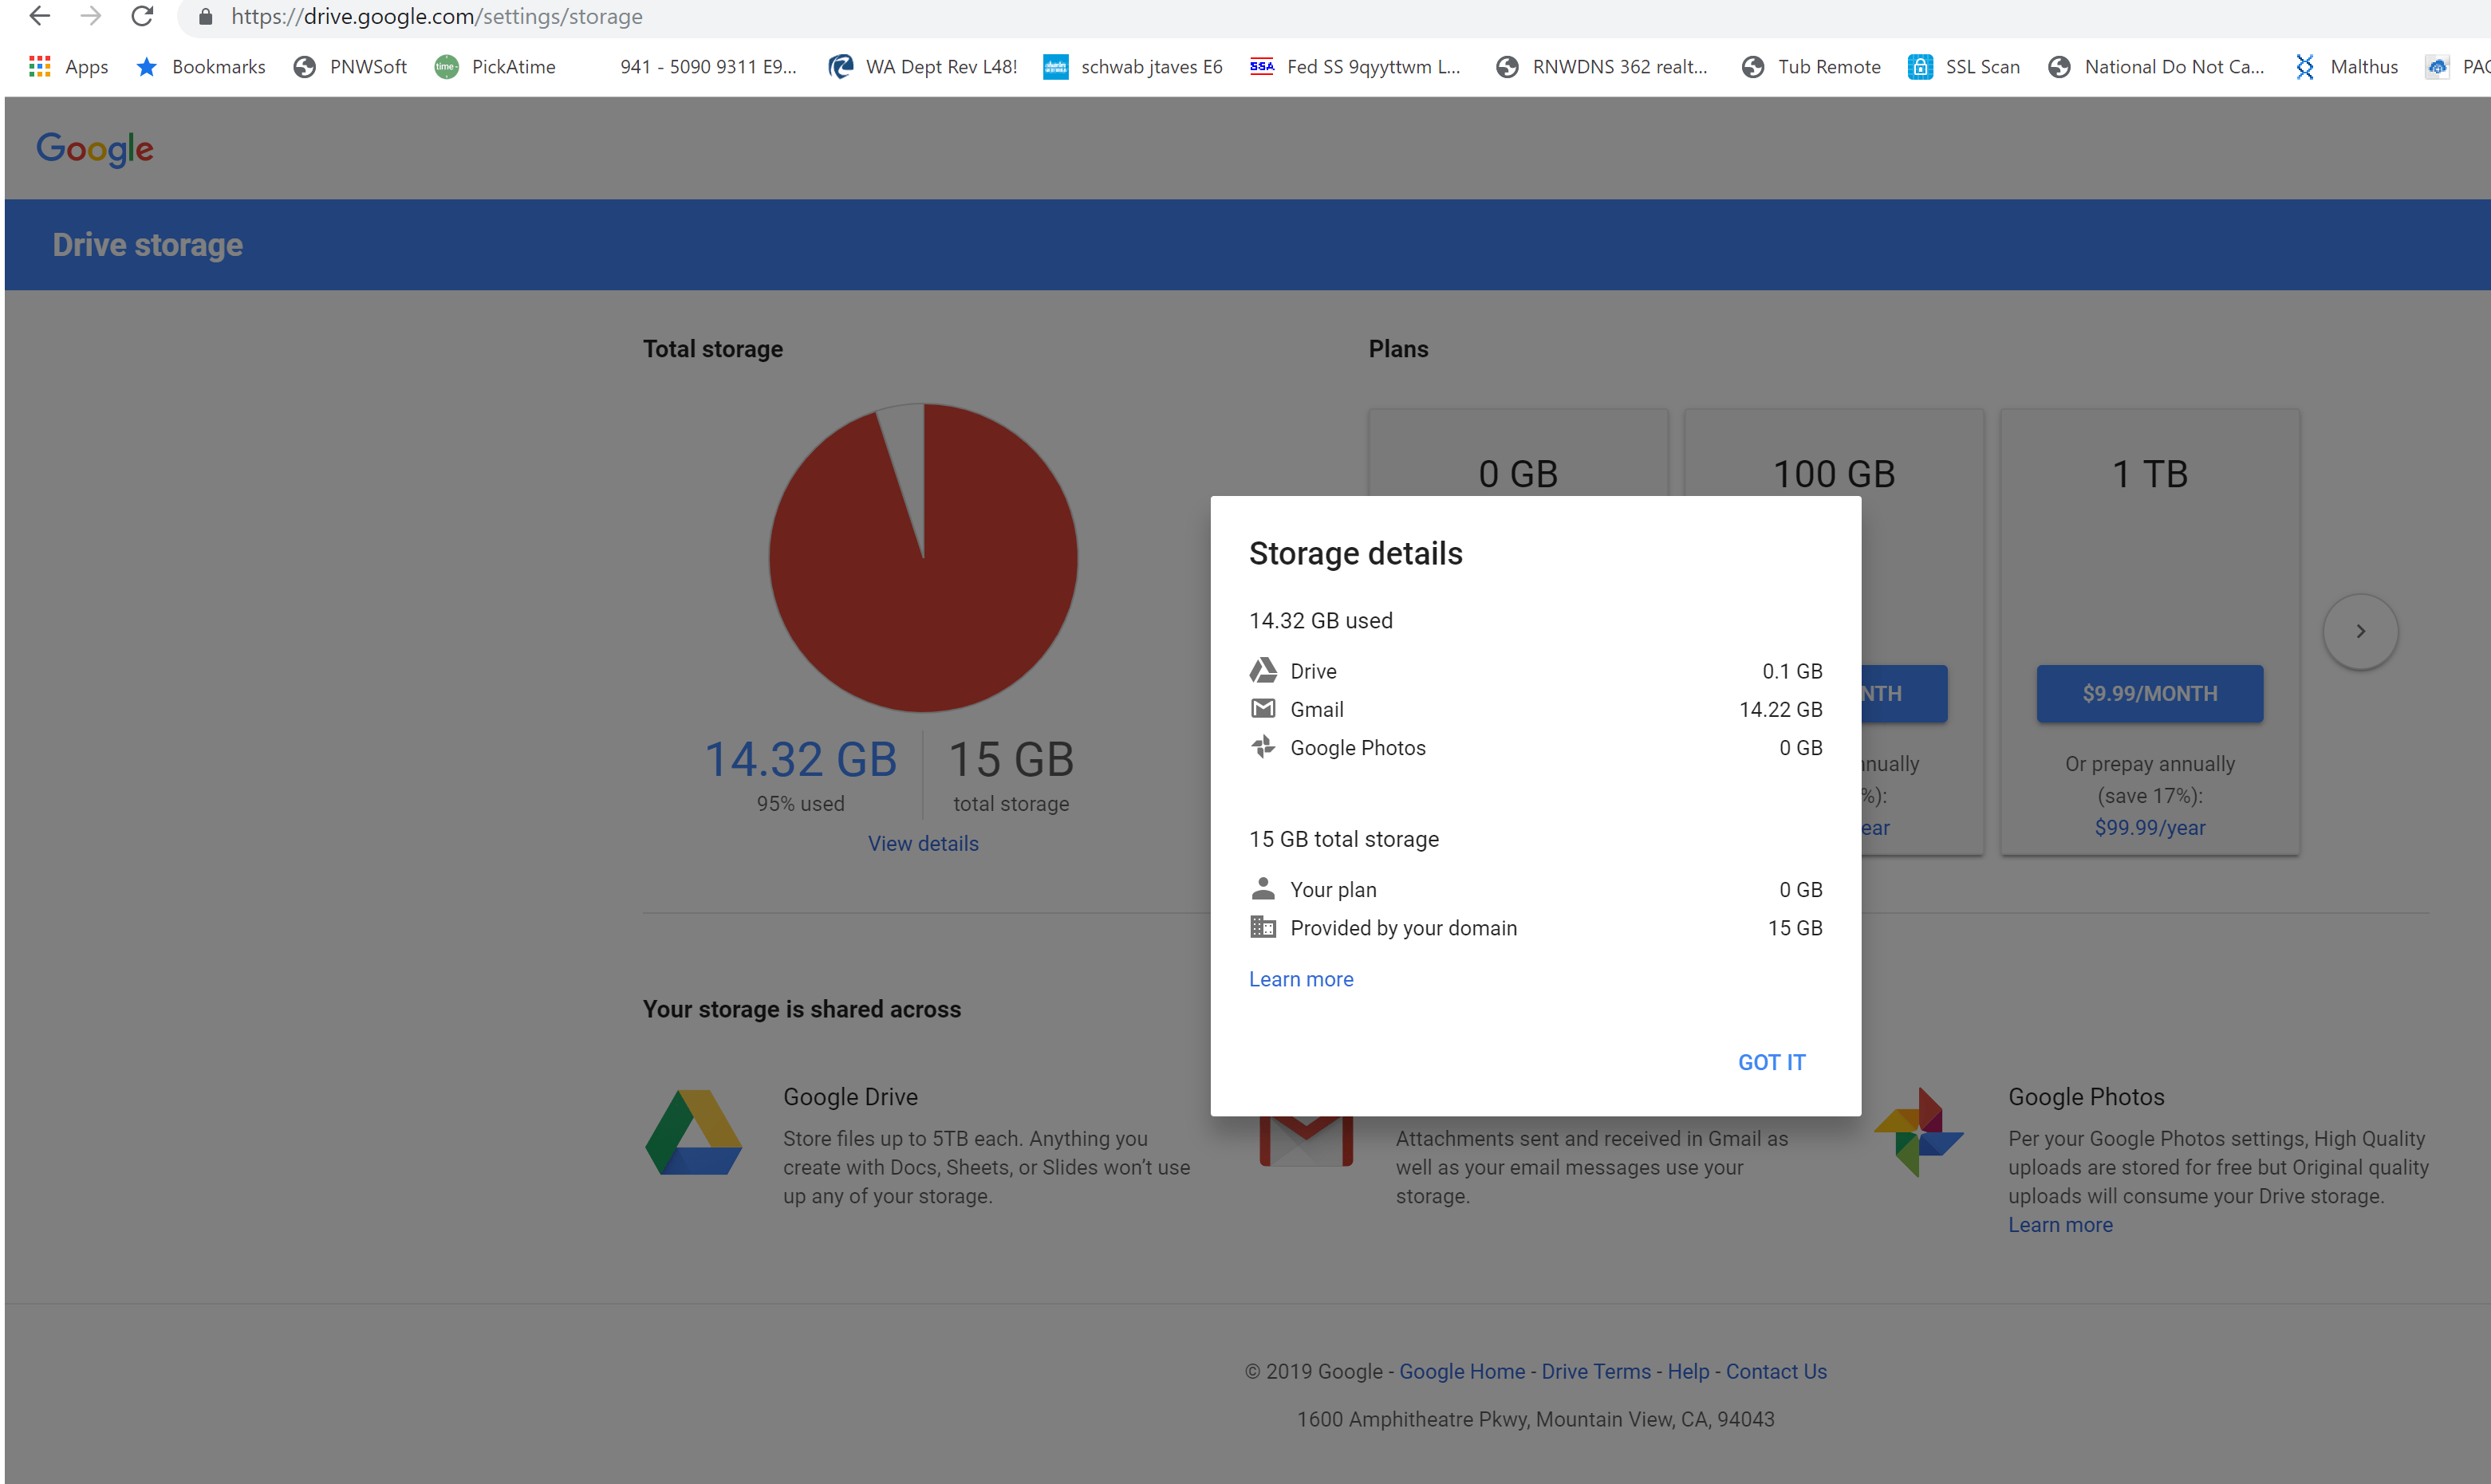The image size is (2491, 1484).
Task: Open the Tub Remote bookmark
Action: pos(1811,67)
